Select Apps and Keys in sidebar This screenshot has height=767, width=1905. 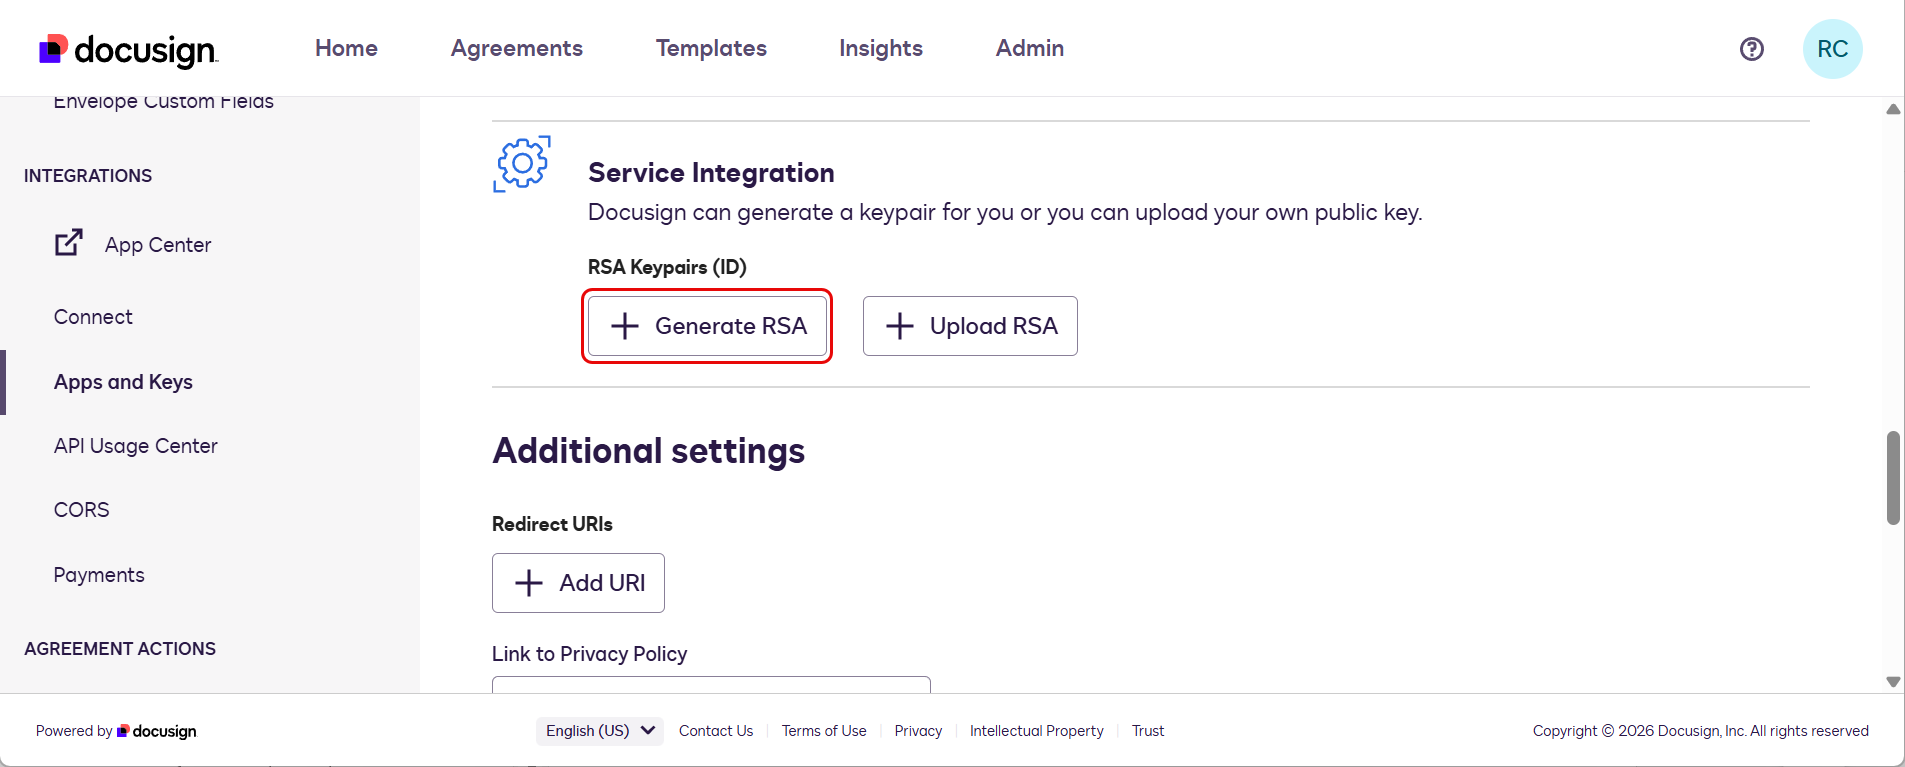(123, 382)
